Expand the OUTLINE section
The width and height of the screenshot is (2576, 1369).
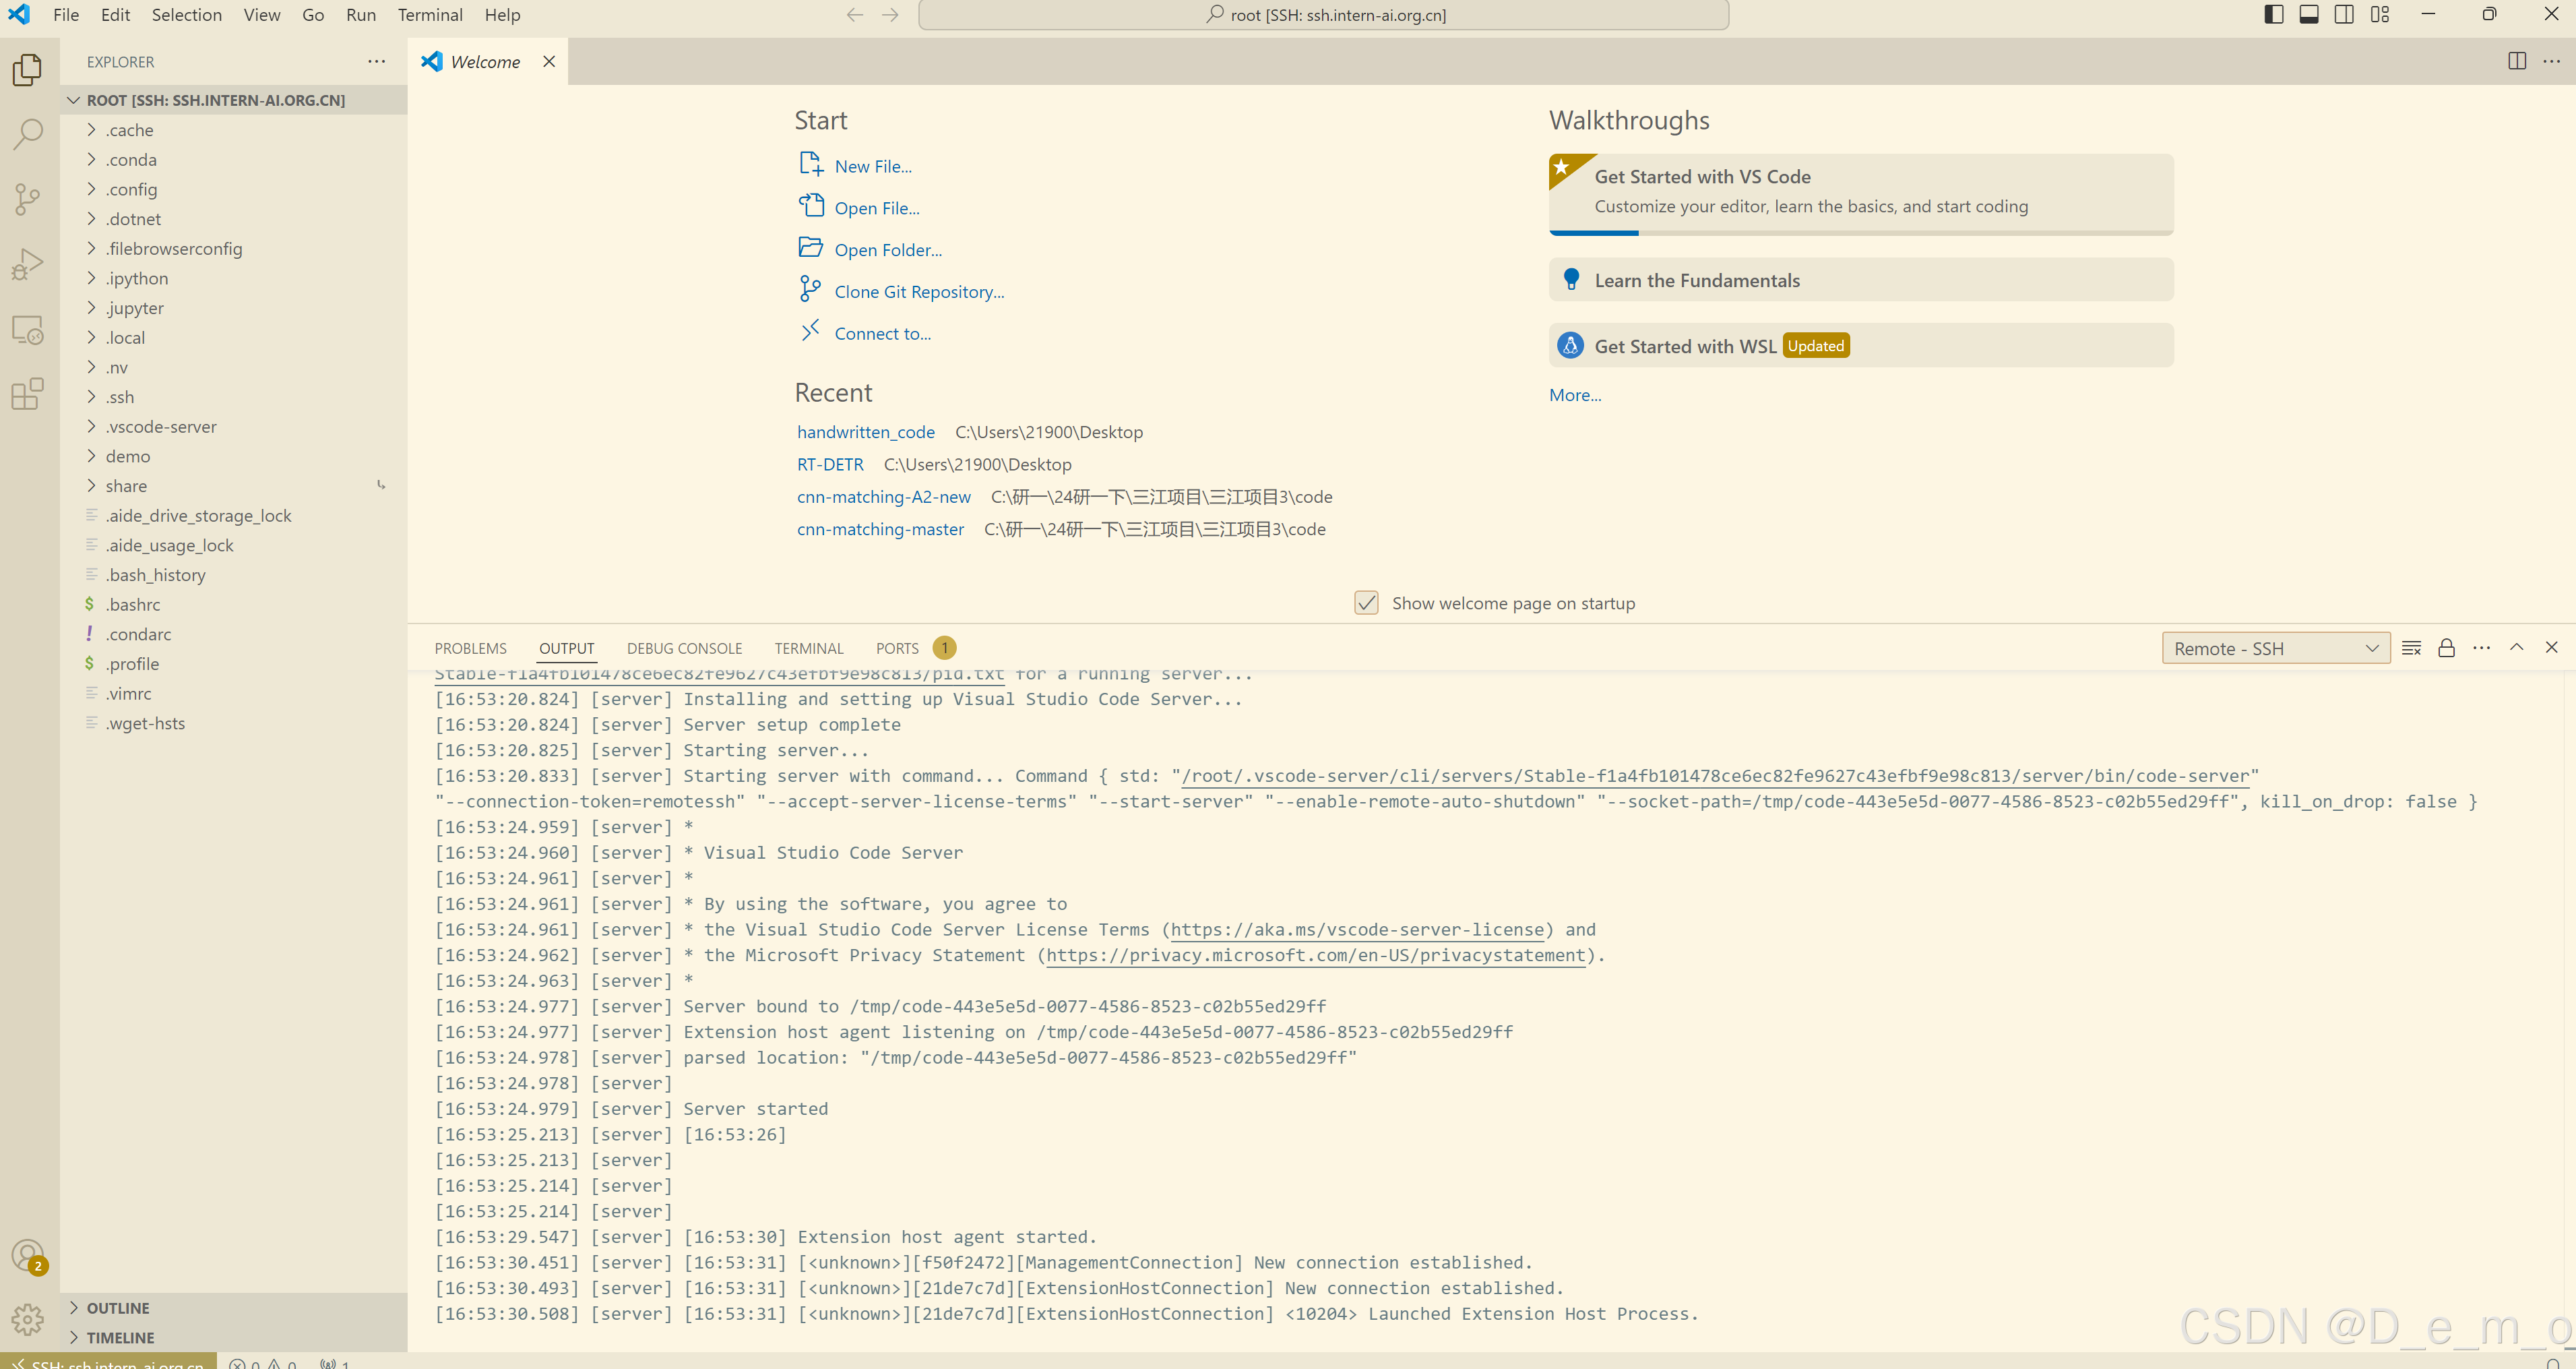tap(234, 1308)
